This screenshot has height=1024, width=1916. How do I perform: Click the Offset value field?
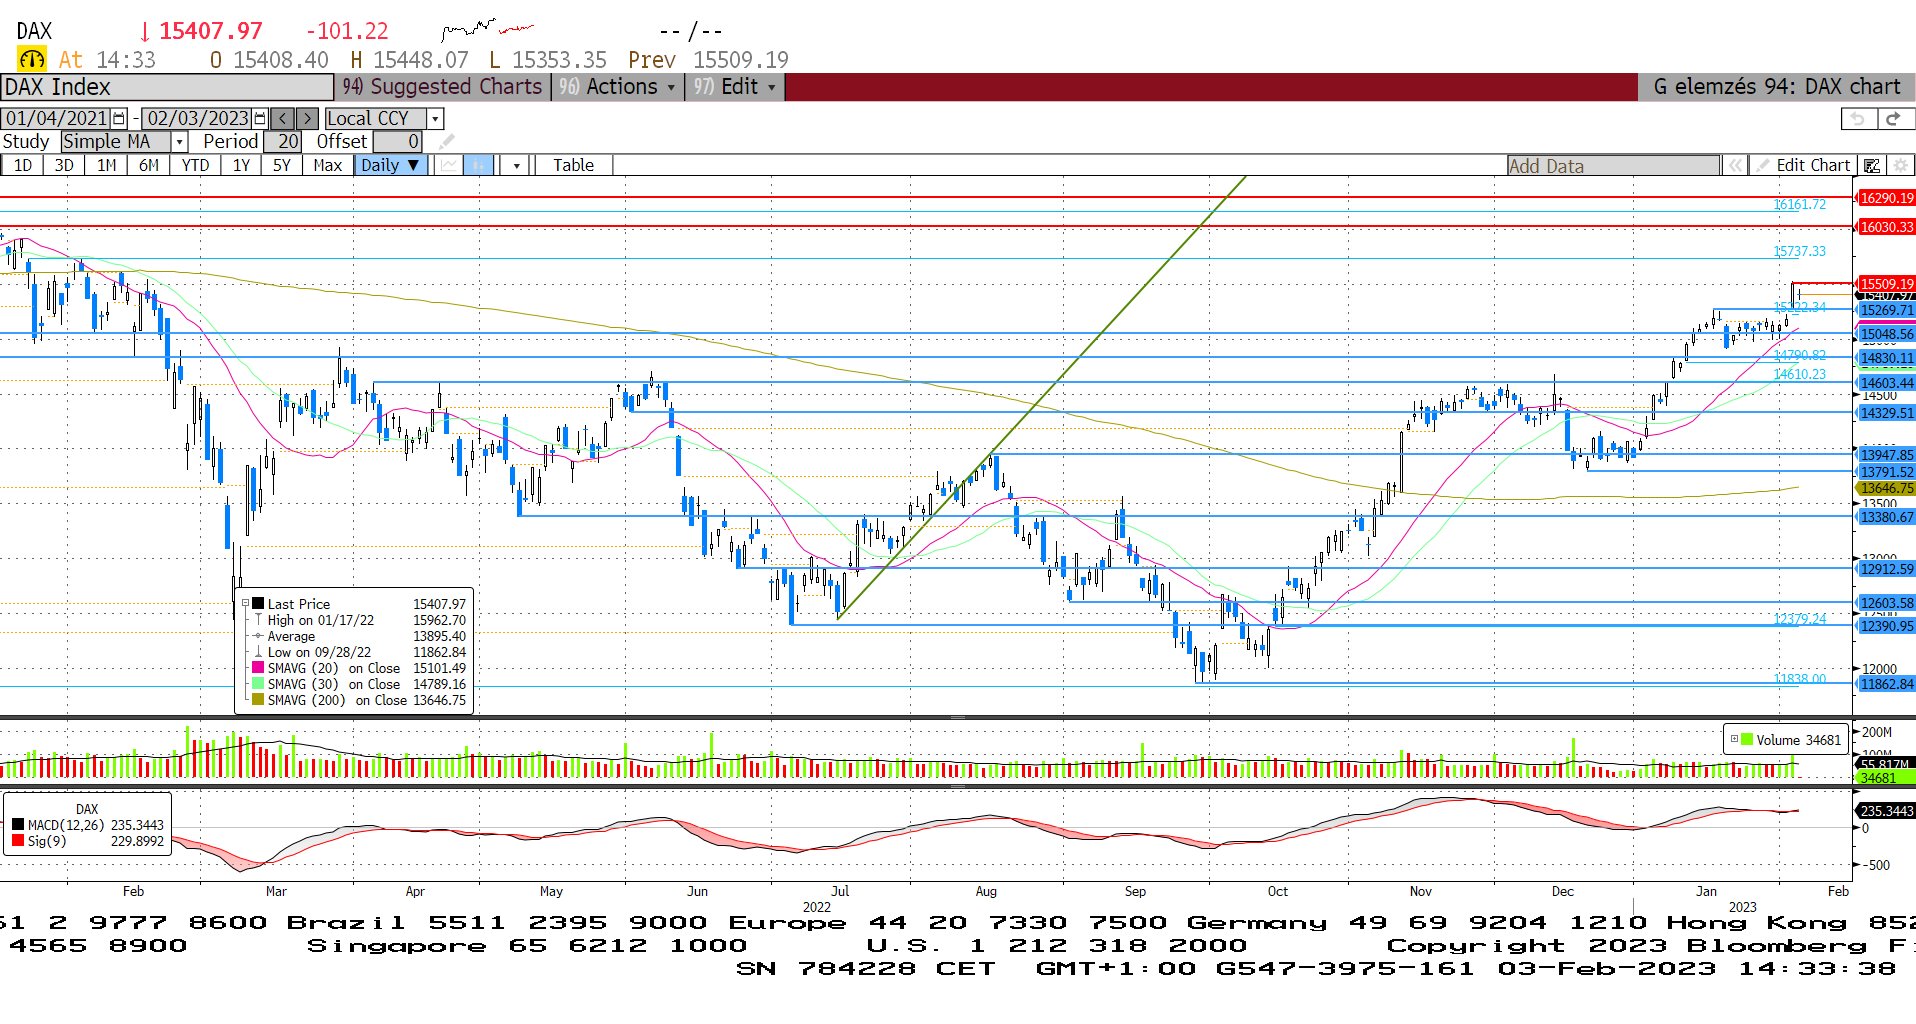coord(398,142)
